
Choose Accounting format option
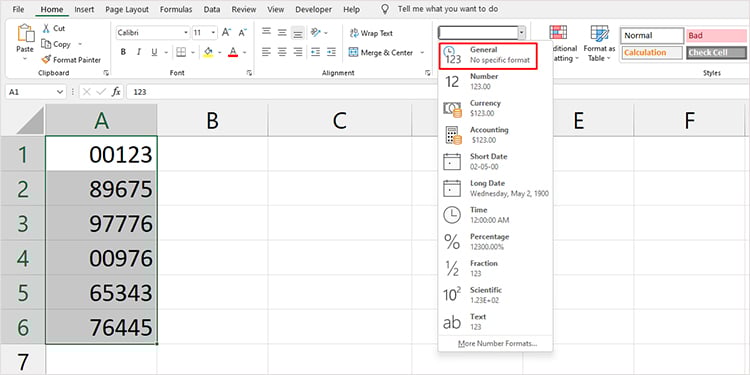click(x=495, y=135)
